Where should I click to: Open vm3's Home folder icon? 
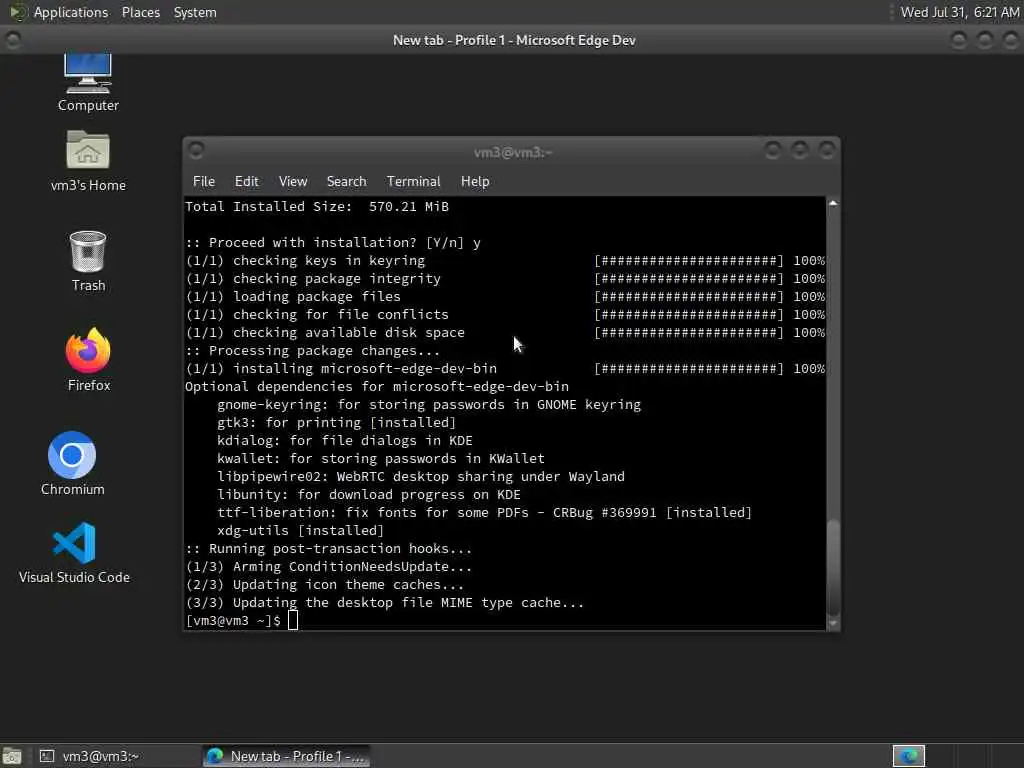click(88, 161)
